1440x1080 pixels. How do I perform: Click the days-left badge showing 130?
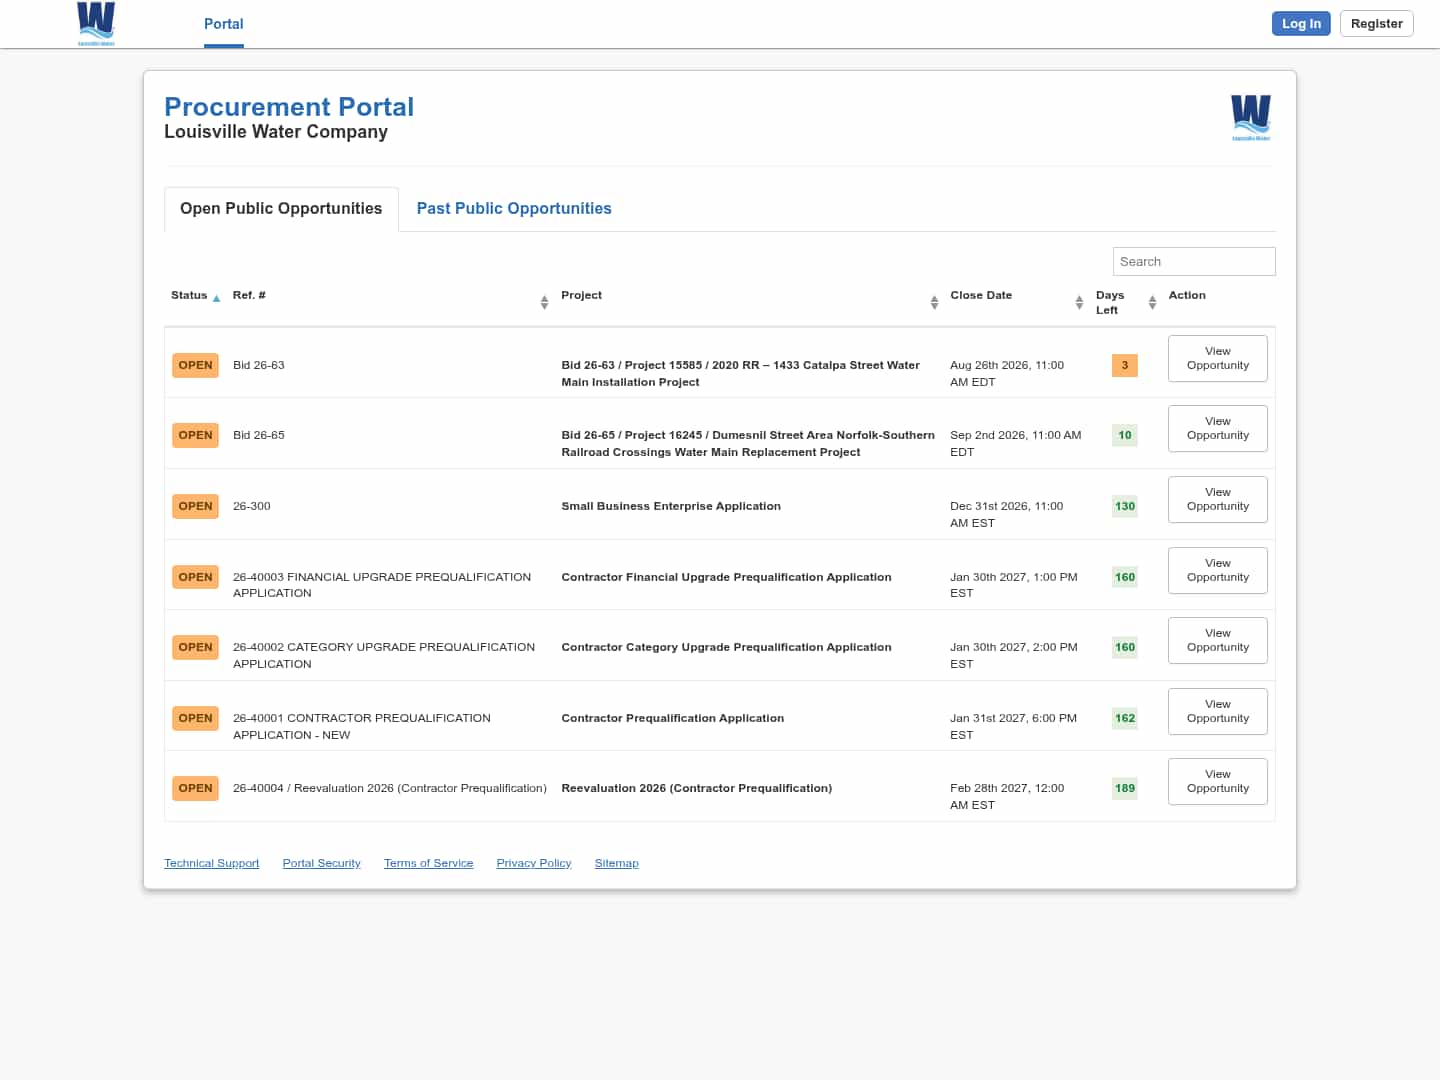pyautogui.click(x=1125, y=506)
